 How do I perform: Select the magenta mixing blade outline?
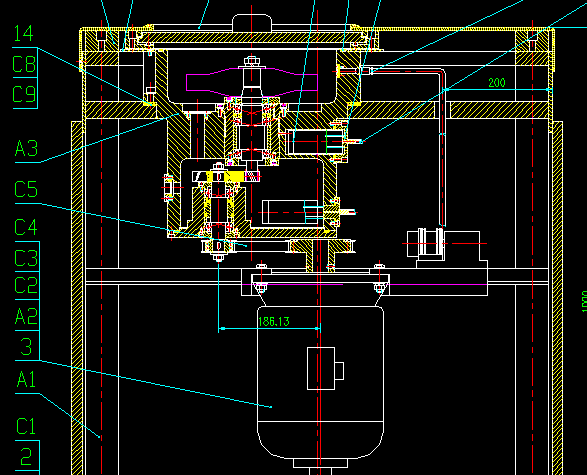tap(252, 81)
